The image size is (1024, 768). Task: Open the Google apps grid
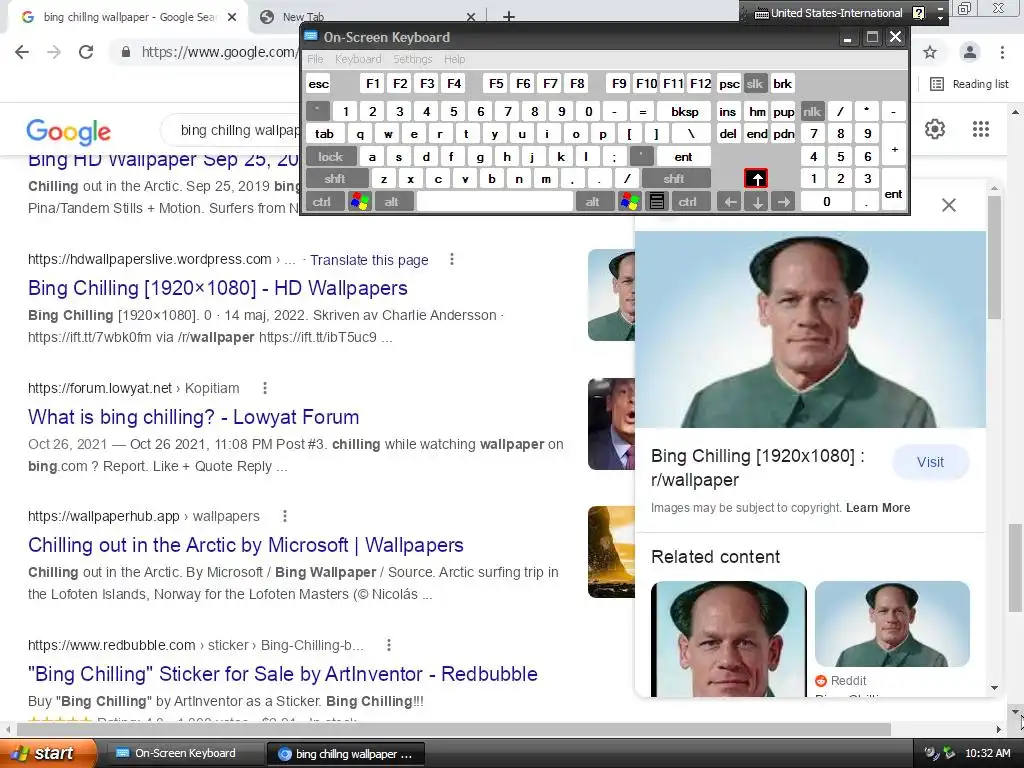(x=980, y=129)
